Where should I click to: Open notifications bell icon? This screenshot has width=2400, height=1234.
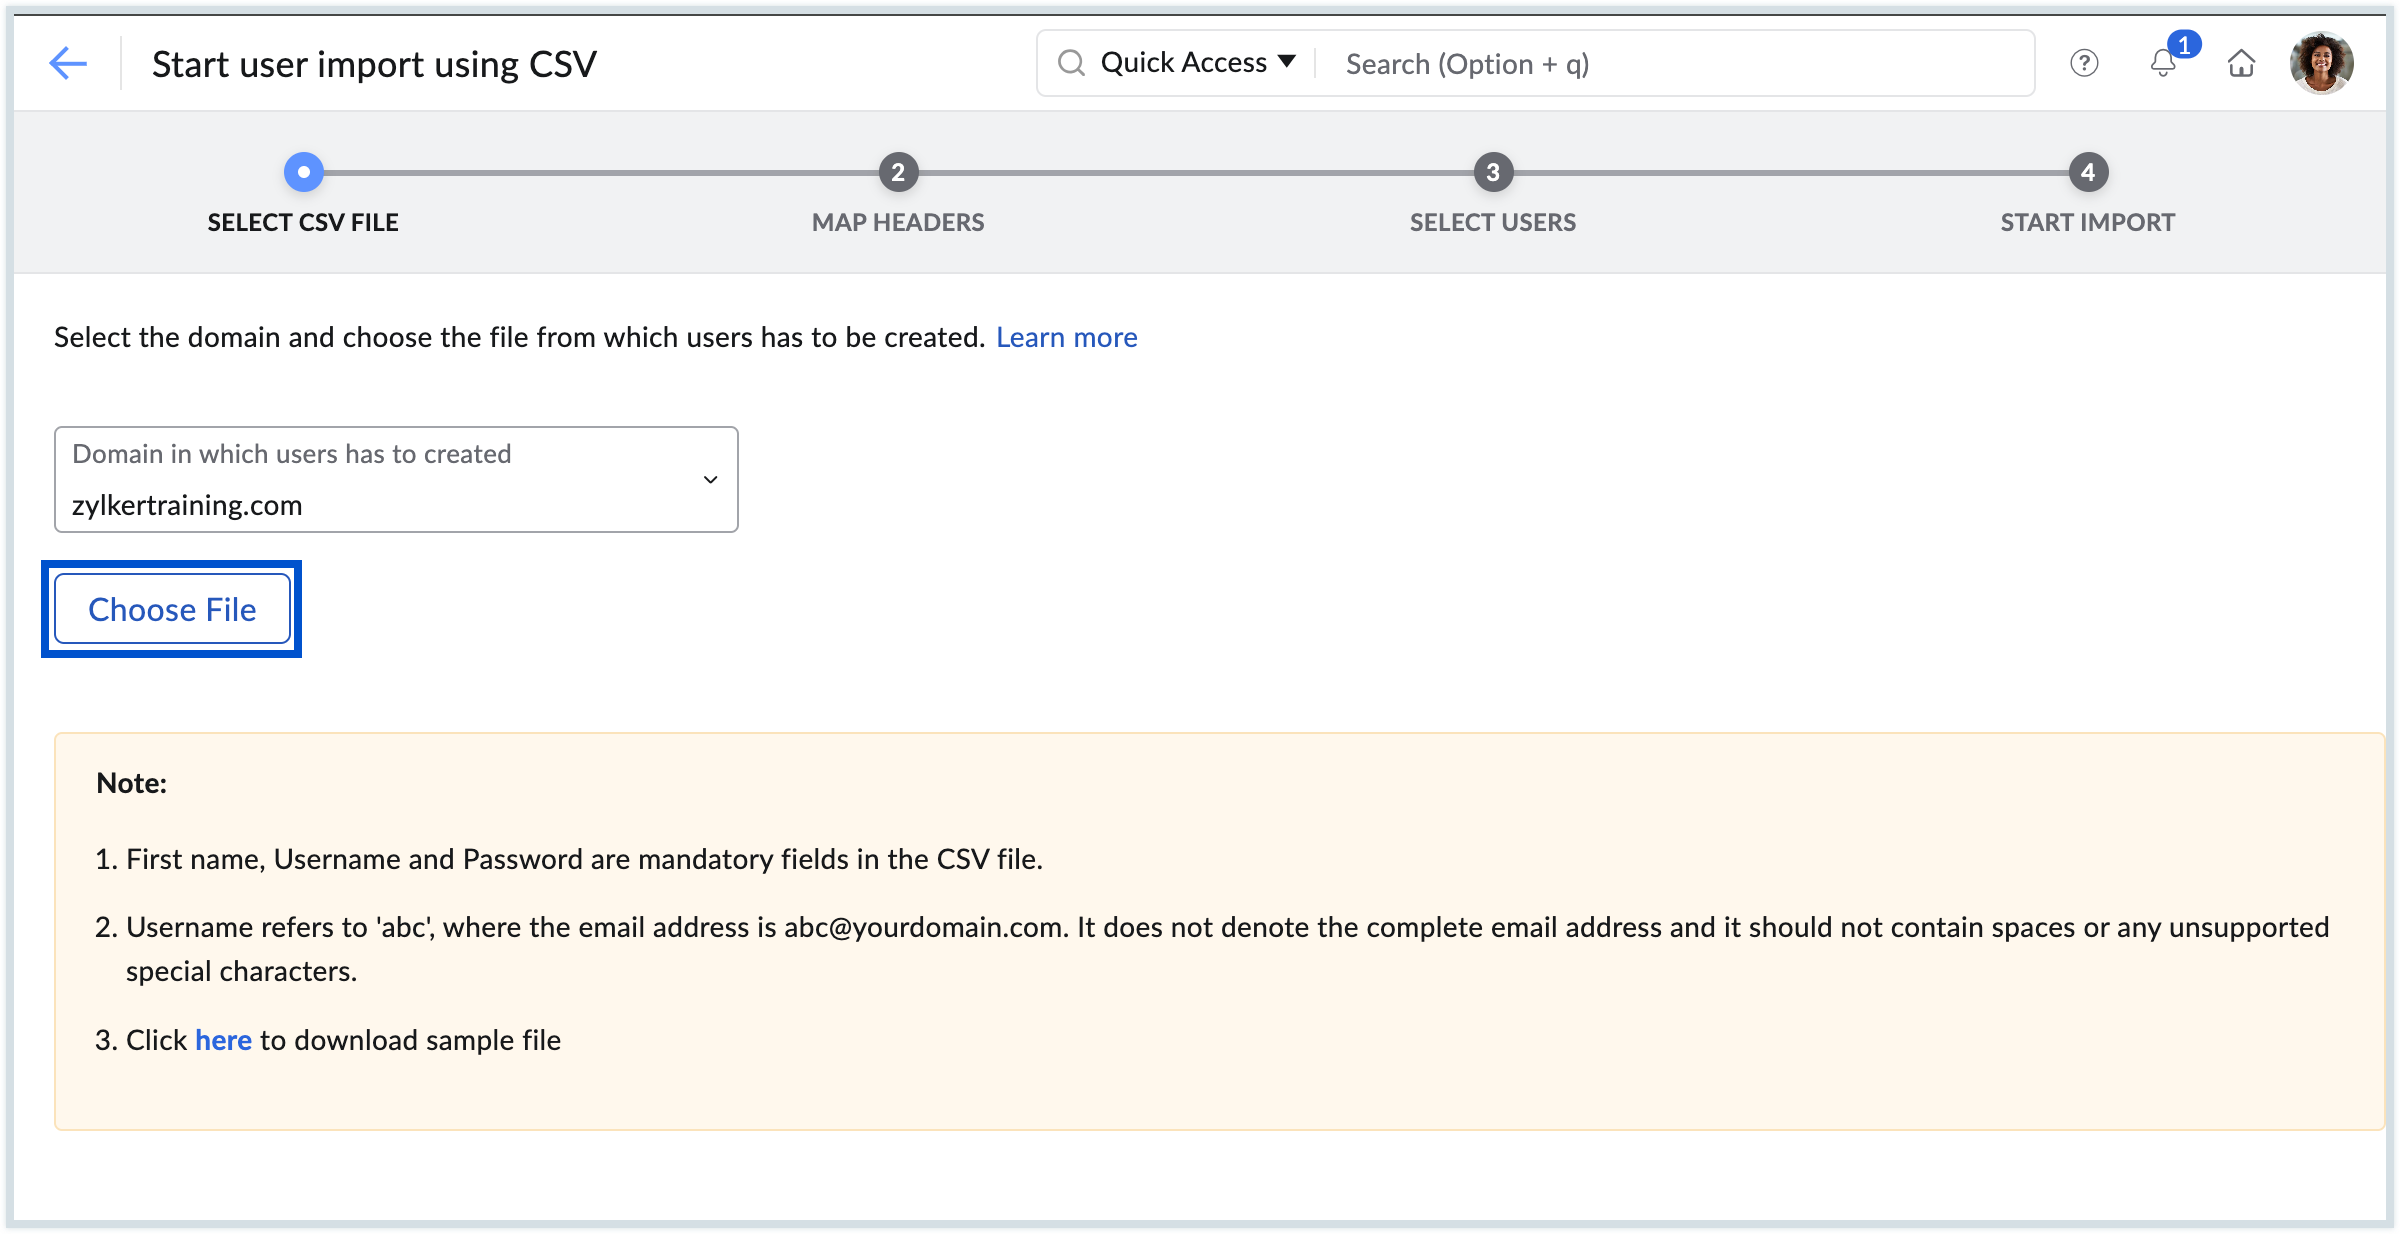pos(2163,64)
